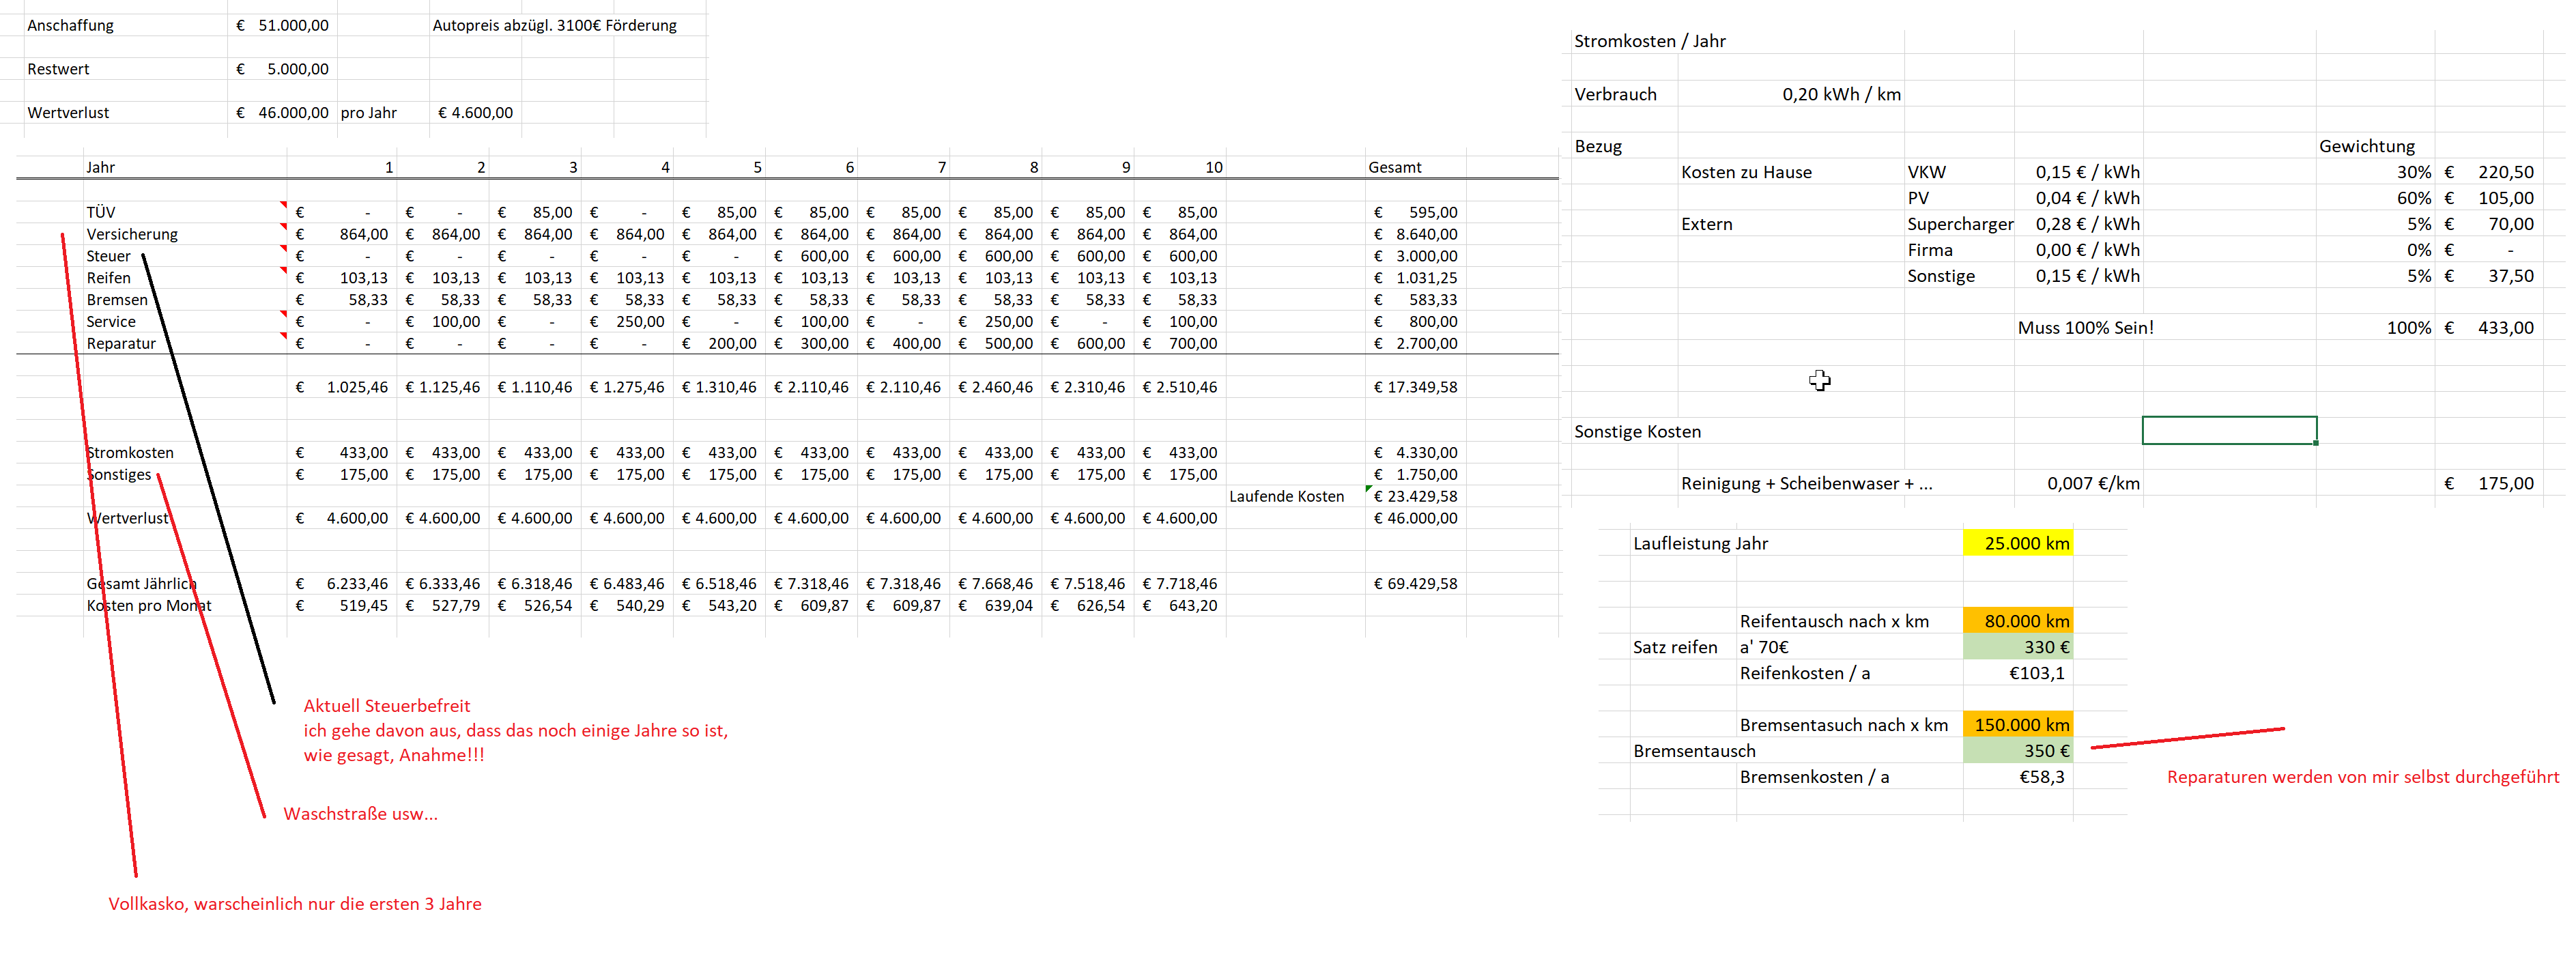Click the green-outlined empty cell beside Sonstige Kosten
Image resolution: width=2576 pixels, height=957 pixels.
(x=2229, y=430)
